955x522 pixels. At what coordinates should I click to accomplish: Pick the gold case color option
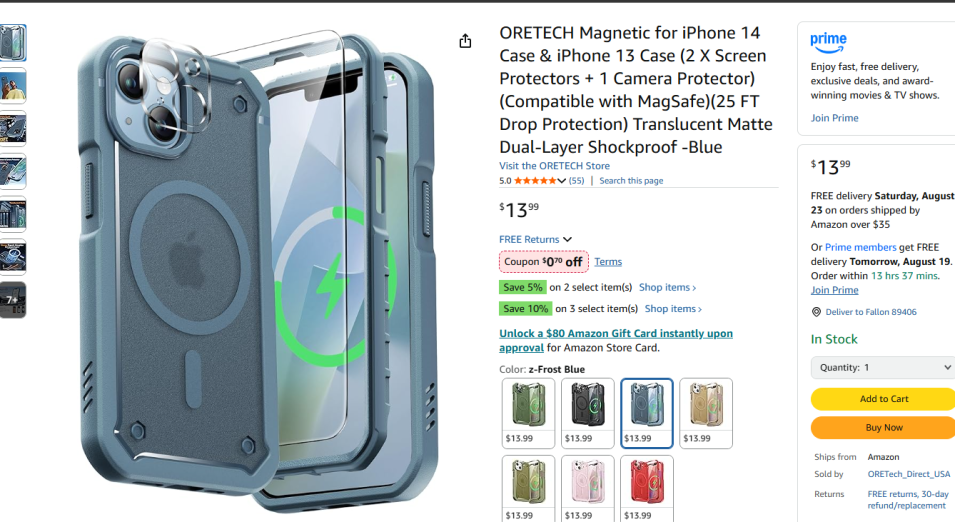[x=706, y=413]
